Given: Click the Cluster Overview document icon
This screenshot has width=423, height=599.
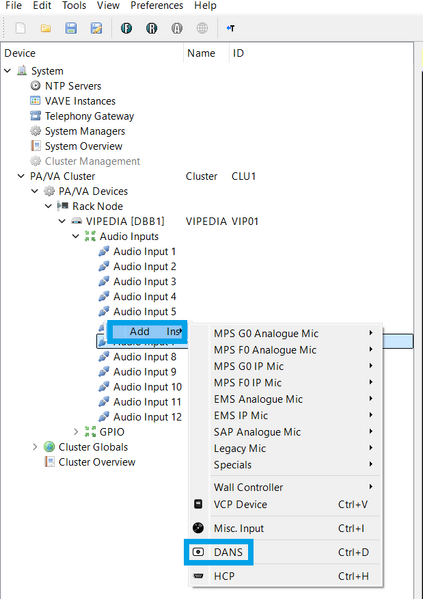Looking at the screenshot, I should tap(49, 462).
